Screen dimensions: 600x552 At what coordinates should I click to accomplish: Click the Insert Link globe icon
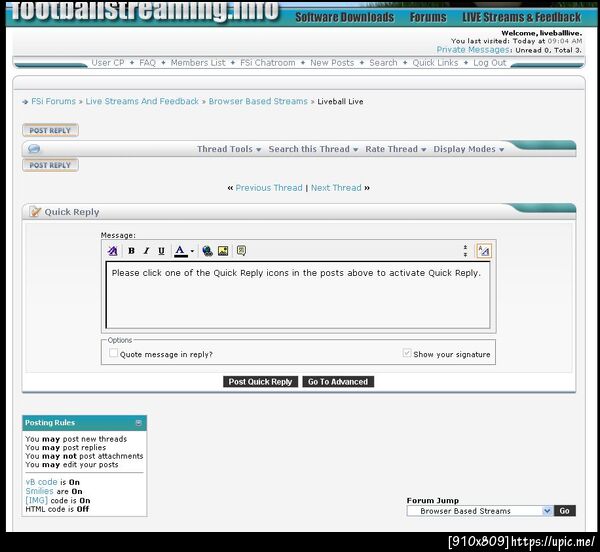[207, 251]
